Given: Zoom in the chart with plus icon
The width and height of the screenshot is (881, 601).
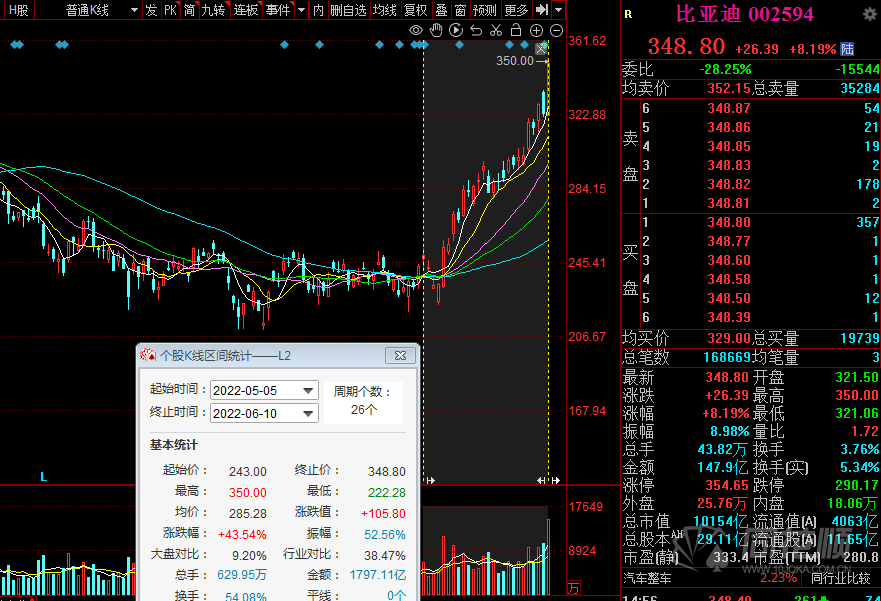Looking at the screenshot, I should (536, 31).
